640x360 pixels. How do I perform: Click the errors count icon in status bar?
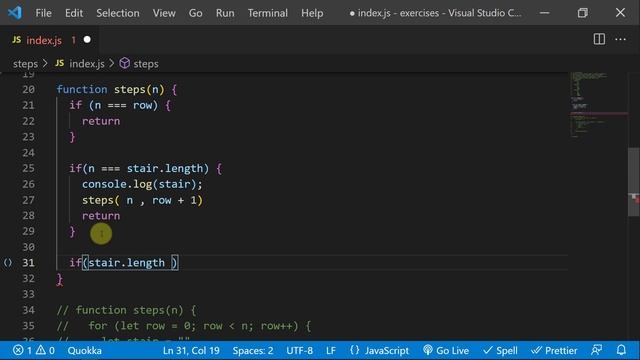click(x=18, y=350)
